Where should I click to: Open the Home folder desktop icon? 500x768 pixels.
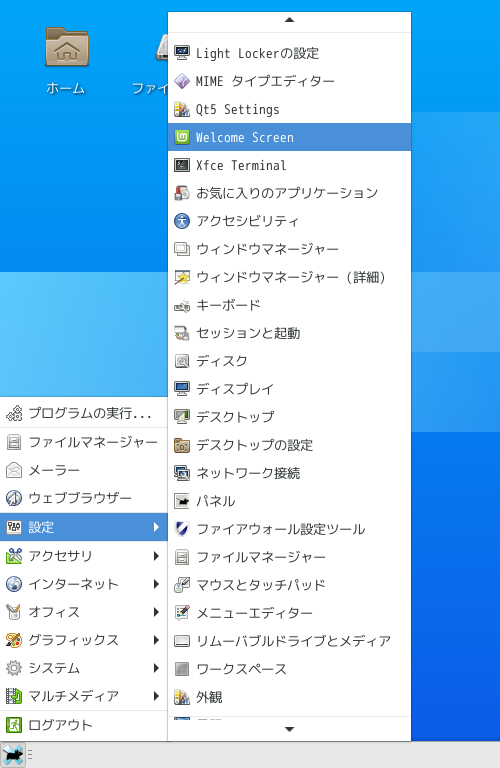67,47
